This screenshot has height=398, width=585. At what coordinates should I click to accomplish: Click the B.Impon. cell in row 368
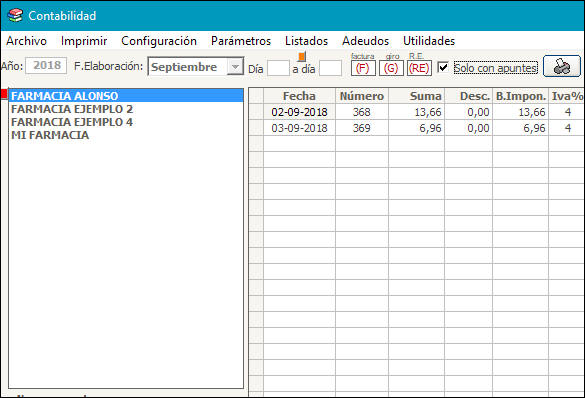click(x=520, y=112)
